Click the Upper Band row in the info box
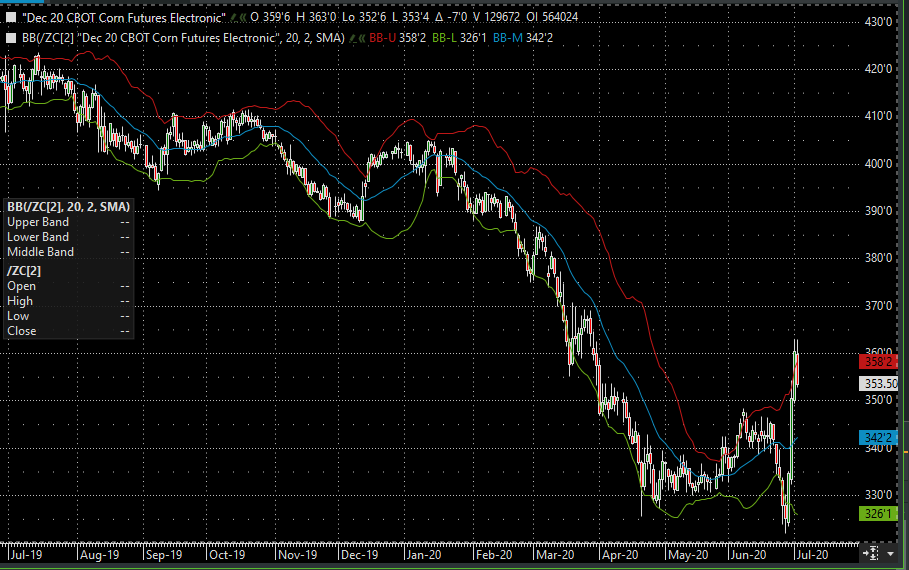The width and height of the screenshot is (909, 570). click(x=68, y=222)
